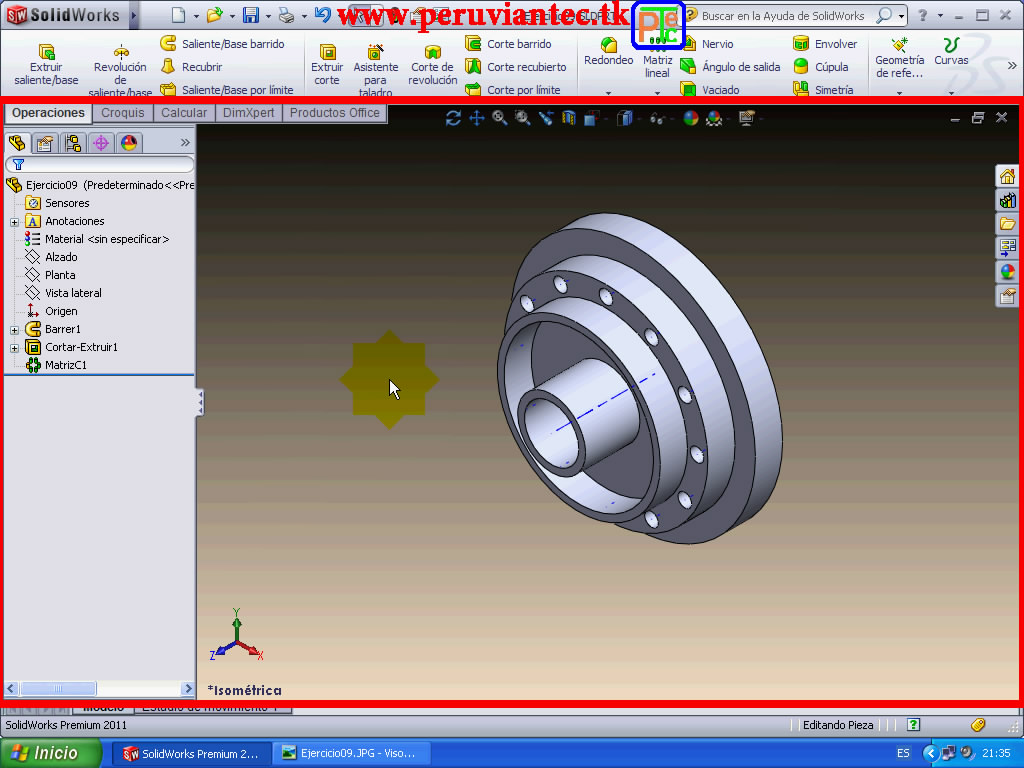Click the rotate view arrows icon
This screenshot has height=768, width=1024.
tap(453, 117)
